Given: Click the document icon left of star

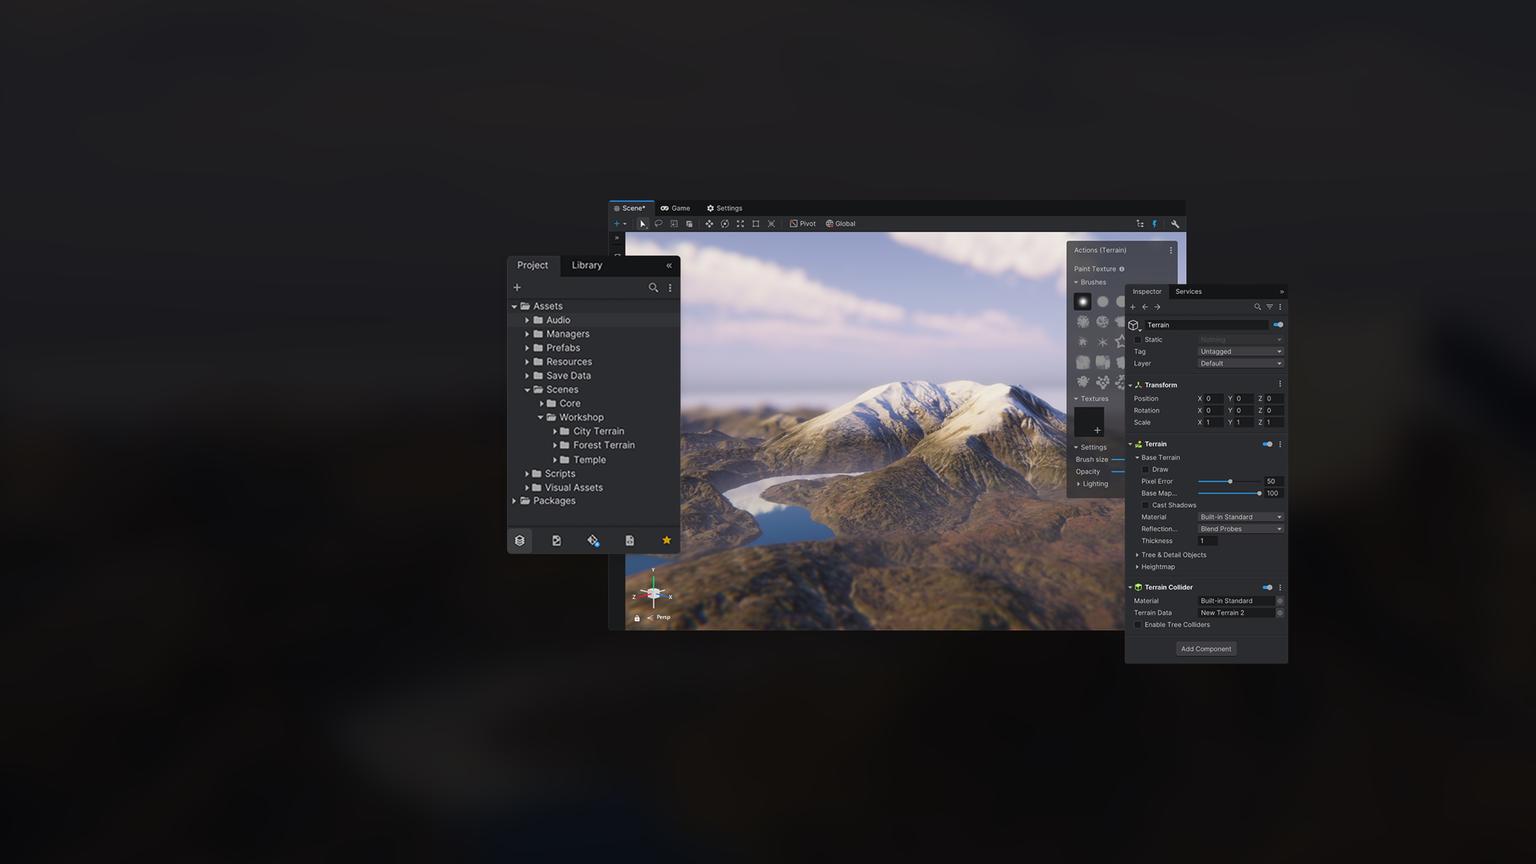Looking at the screenshot, I should pyautogui.click(x=630, y=541).
